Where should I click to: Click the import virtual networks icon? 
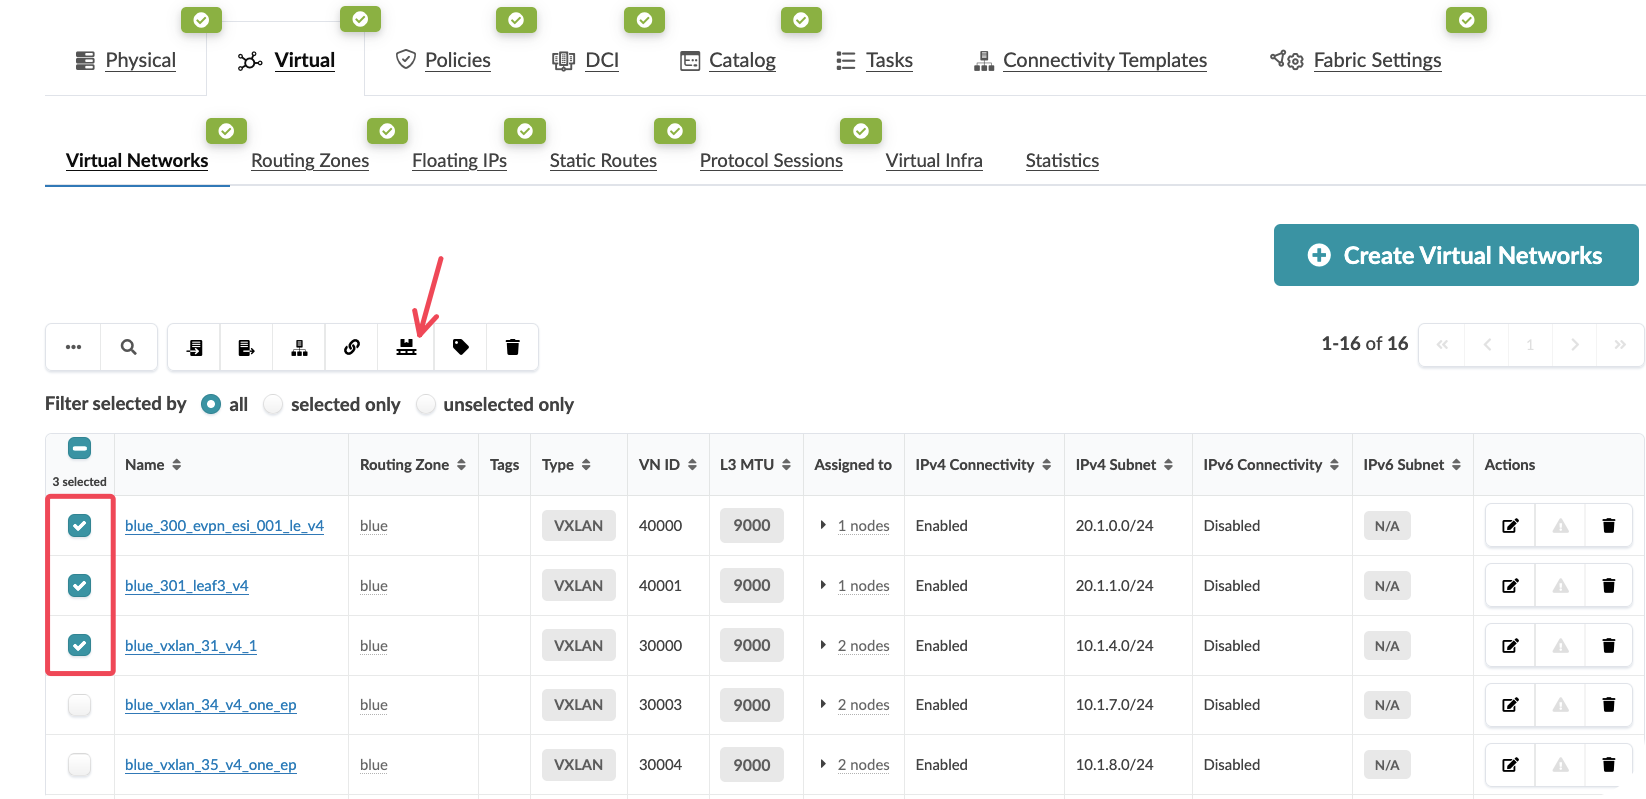194,347
